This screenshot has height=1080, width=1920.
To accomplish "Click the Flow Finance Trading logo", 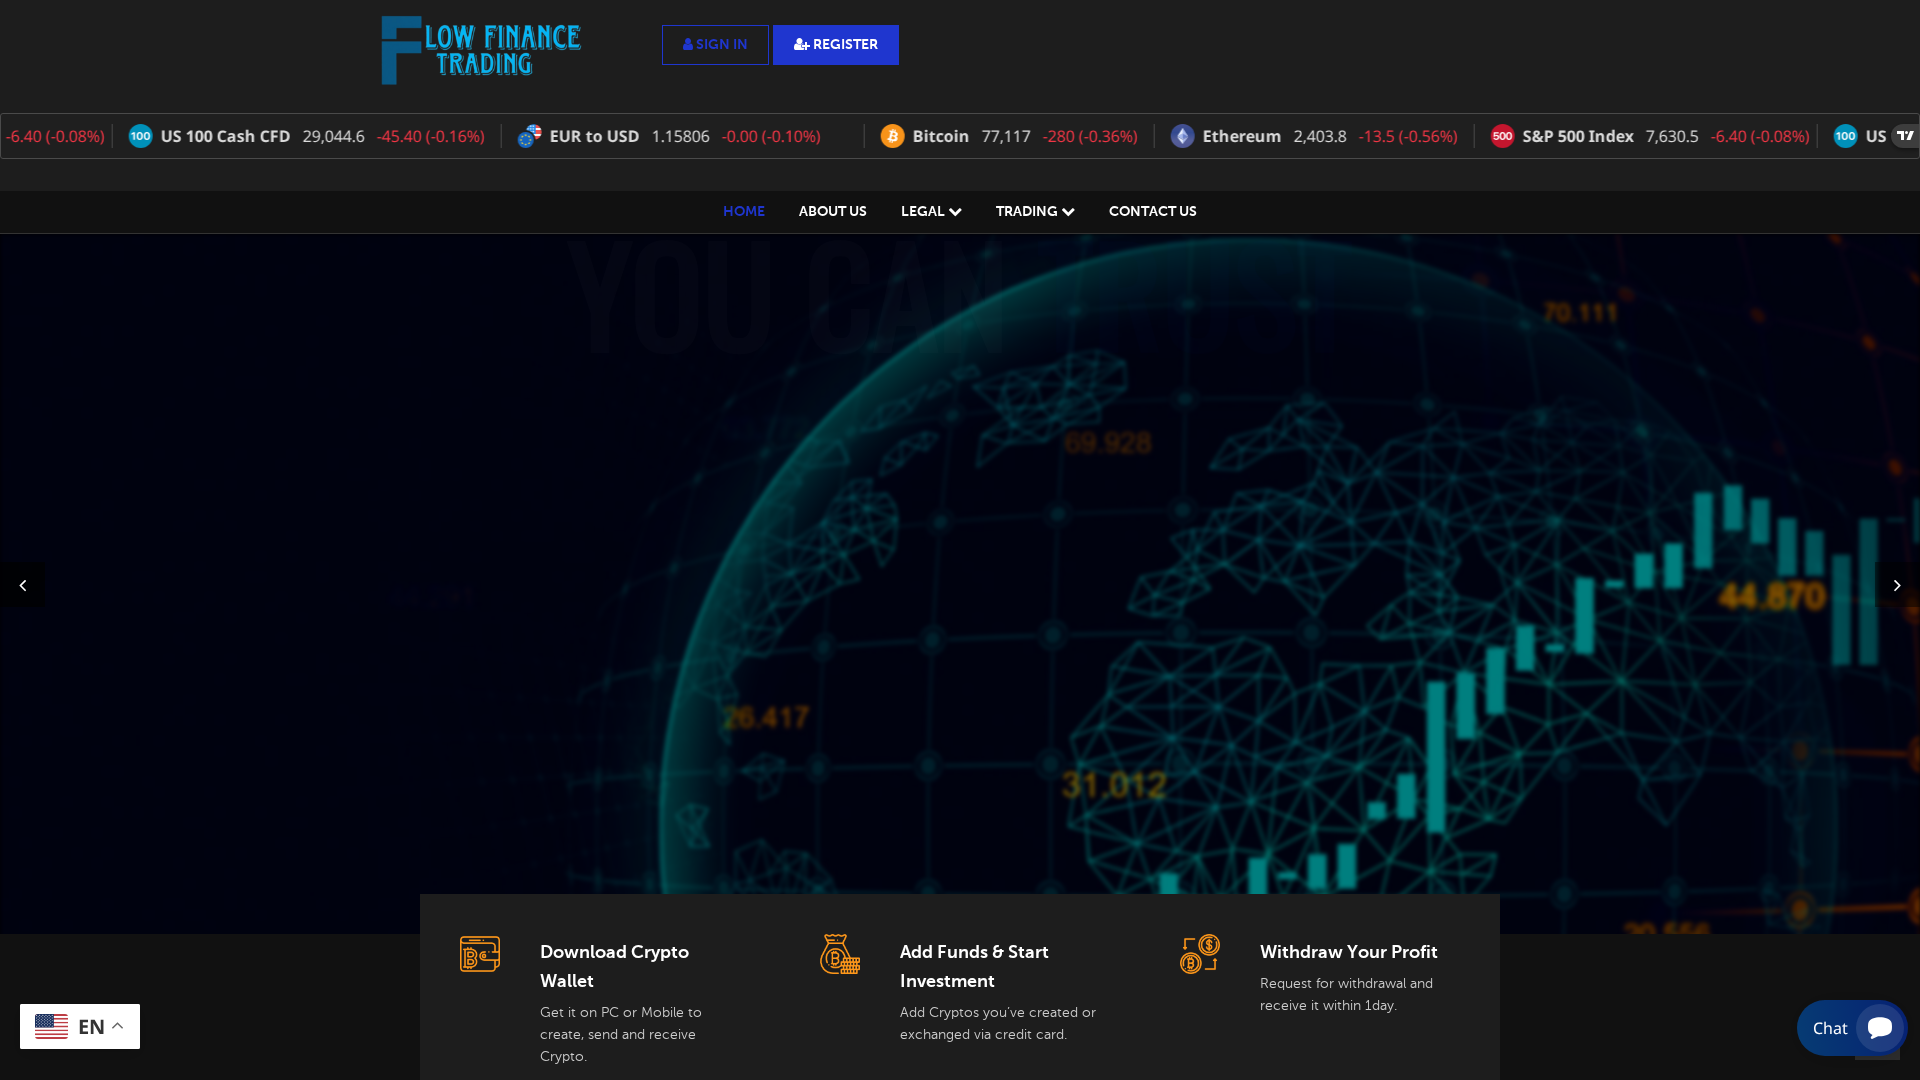I will pyautogui.click(x=481, y=50).
